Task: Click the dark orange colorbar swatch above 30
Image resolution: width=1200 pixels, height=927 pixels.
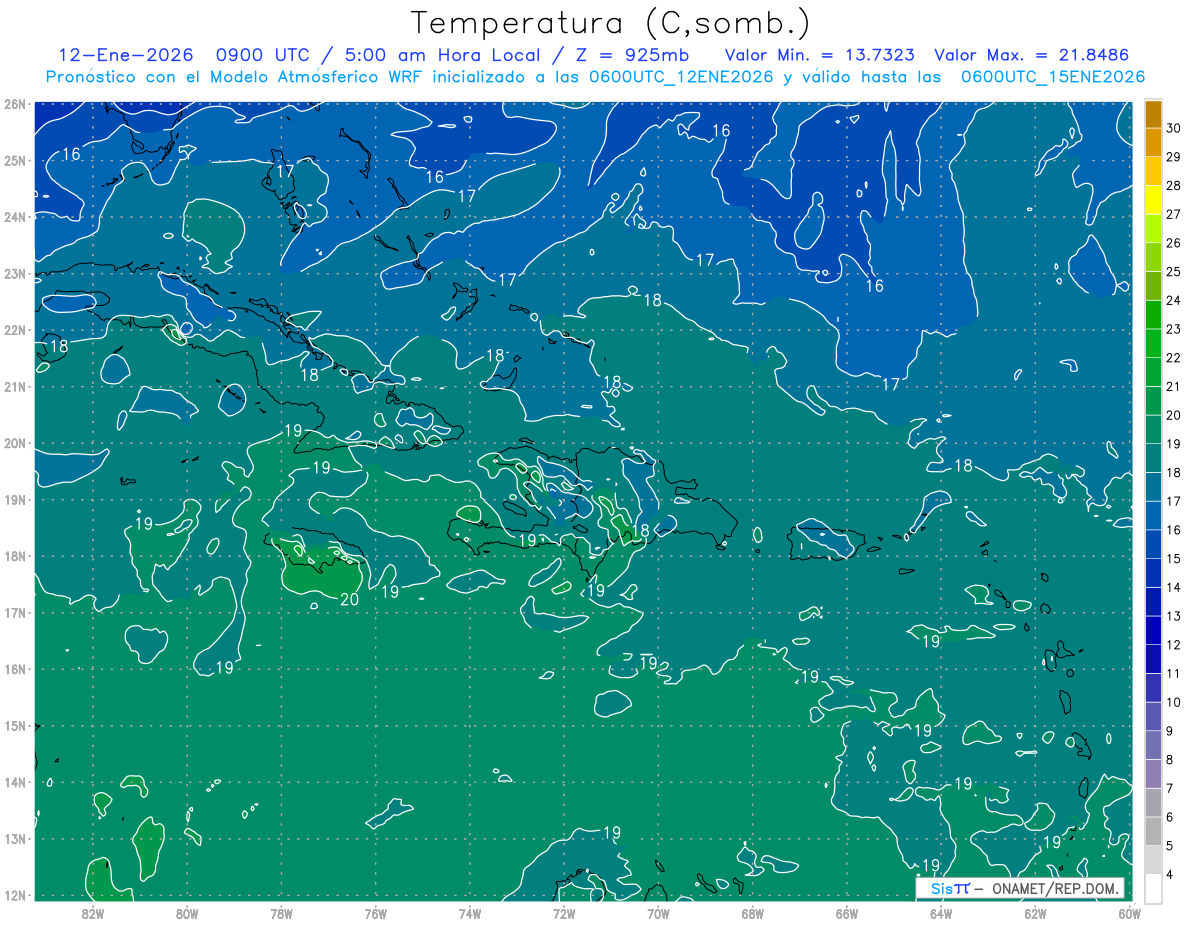Action: click(1153, 113)
